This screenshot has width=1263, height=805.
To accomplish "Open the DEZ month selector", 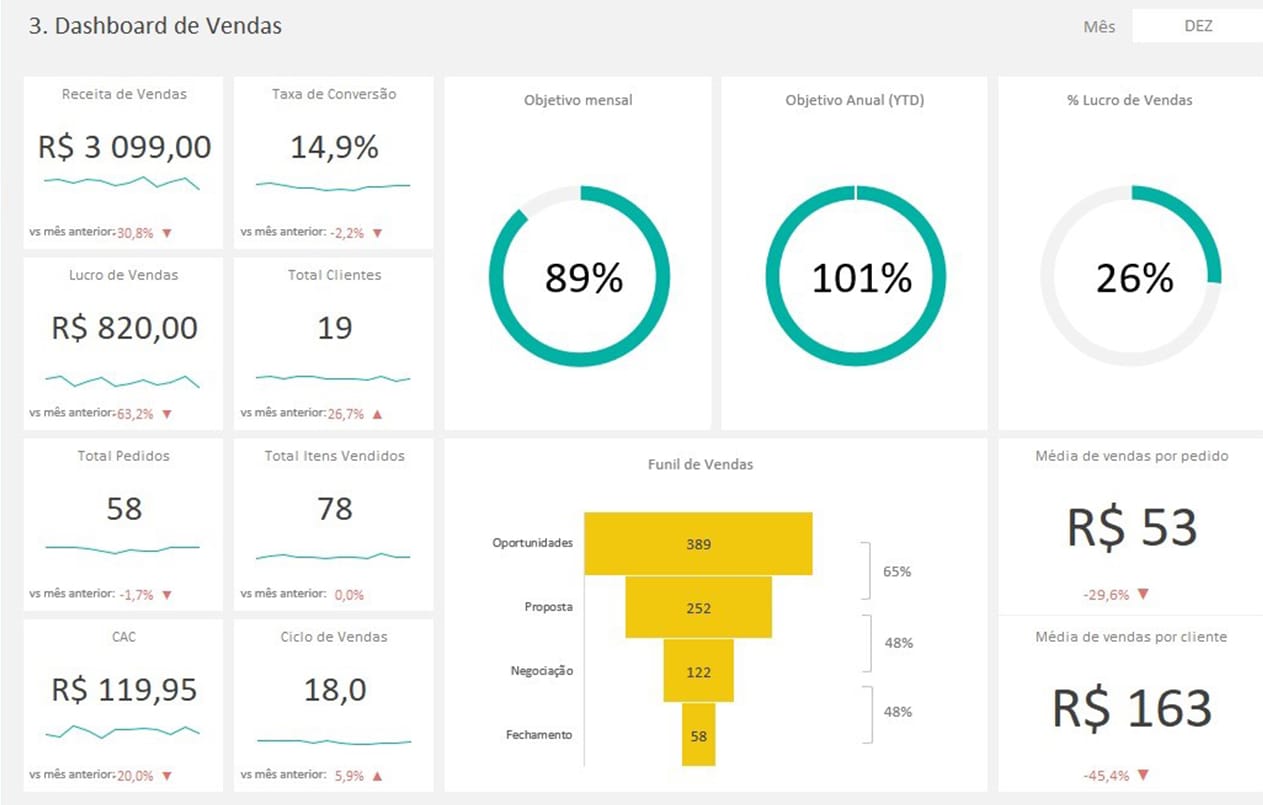I will 1197,27.
